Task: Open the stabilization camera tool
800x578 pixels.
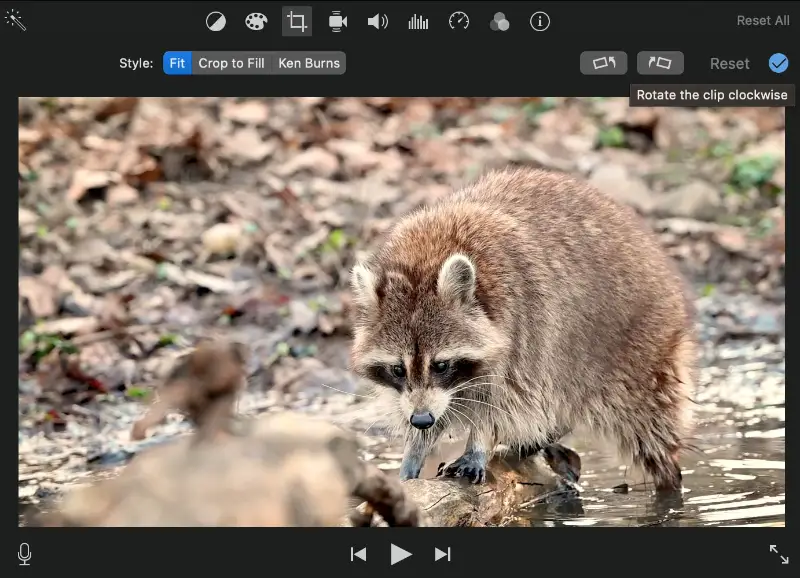Action: (337, 21)
